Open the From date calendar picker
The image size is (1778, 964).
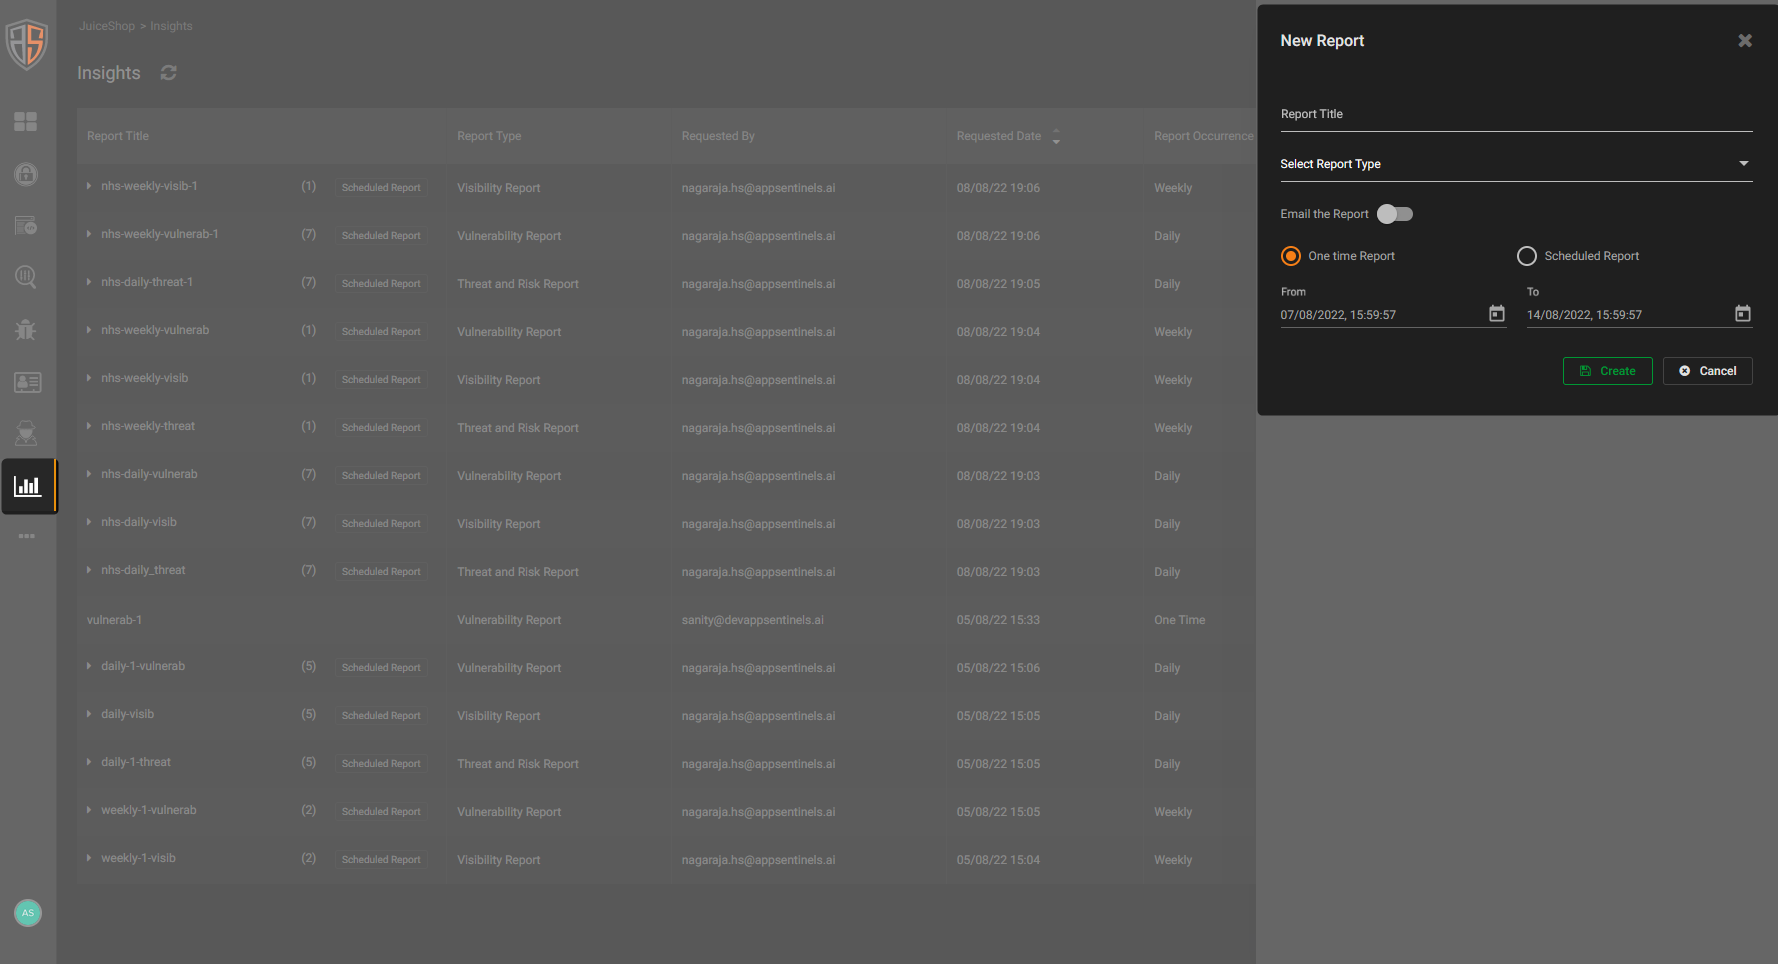(x=1497, y=314)
